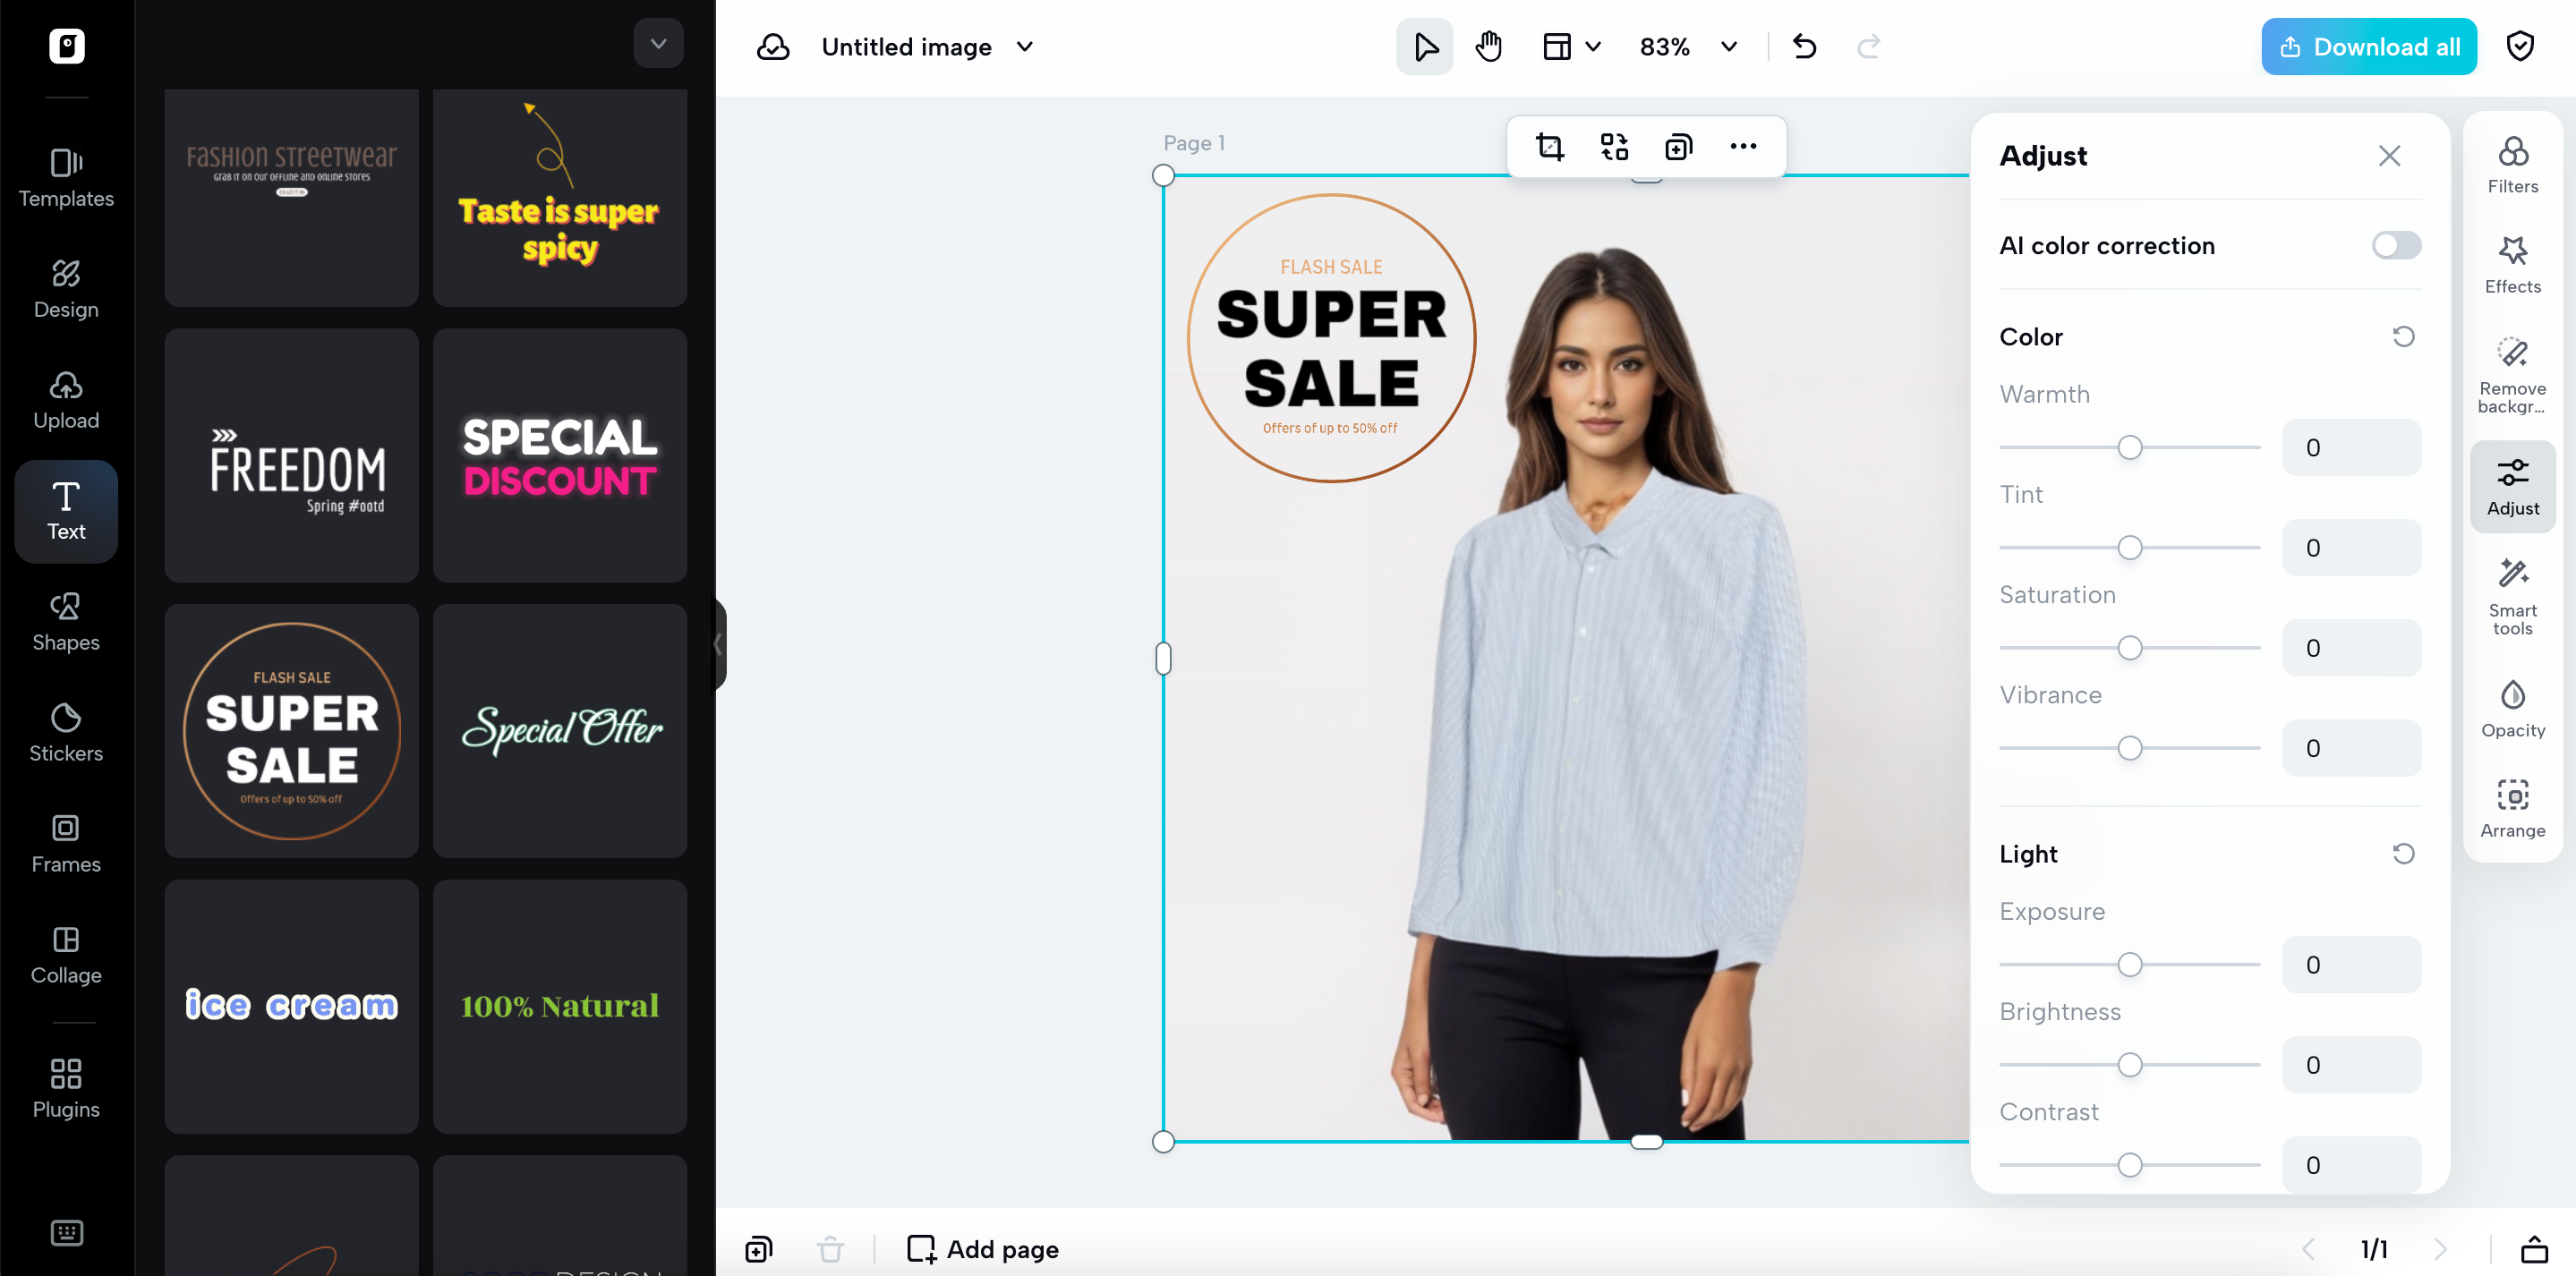Image resolution: width=2576 pixels, height=1276 pixels.
Task: Select the FREEDOM text template
Action: [x=291, y=456]
